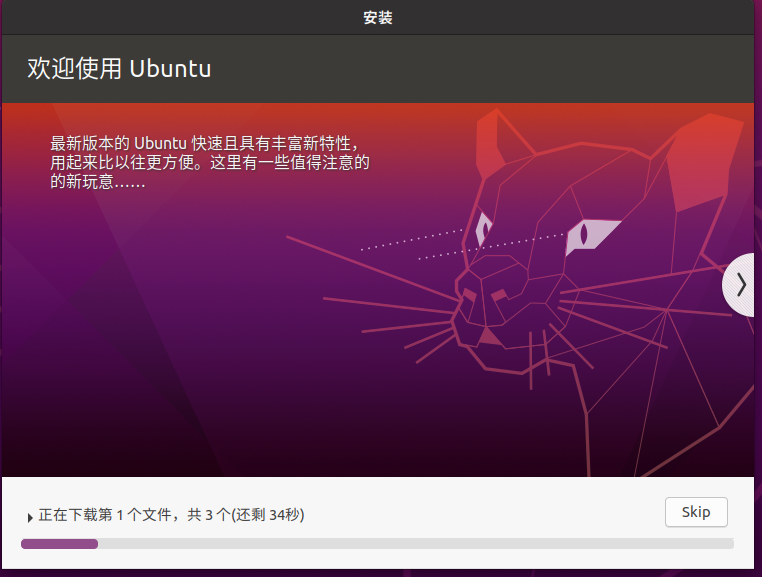Click the purple download progress bar
Screen dimensions: 762x577
tap(377, 544)
